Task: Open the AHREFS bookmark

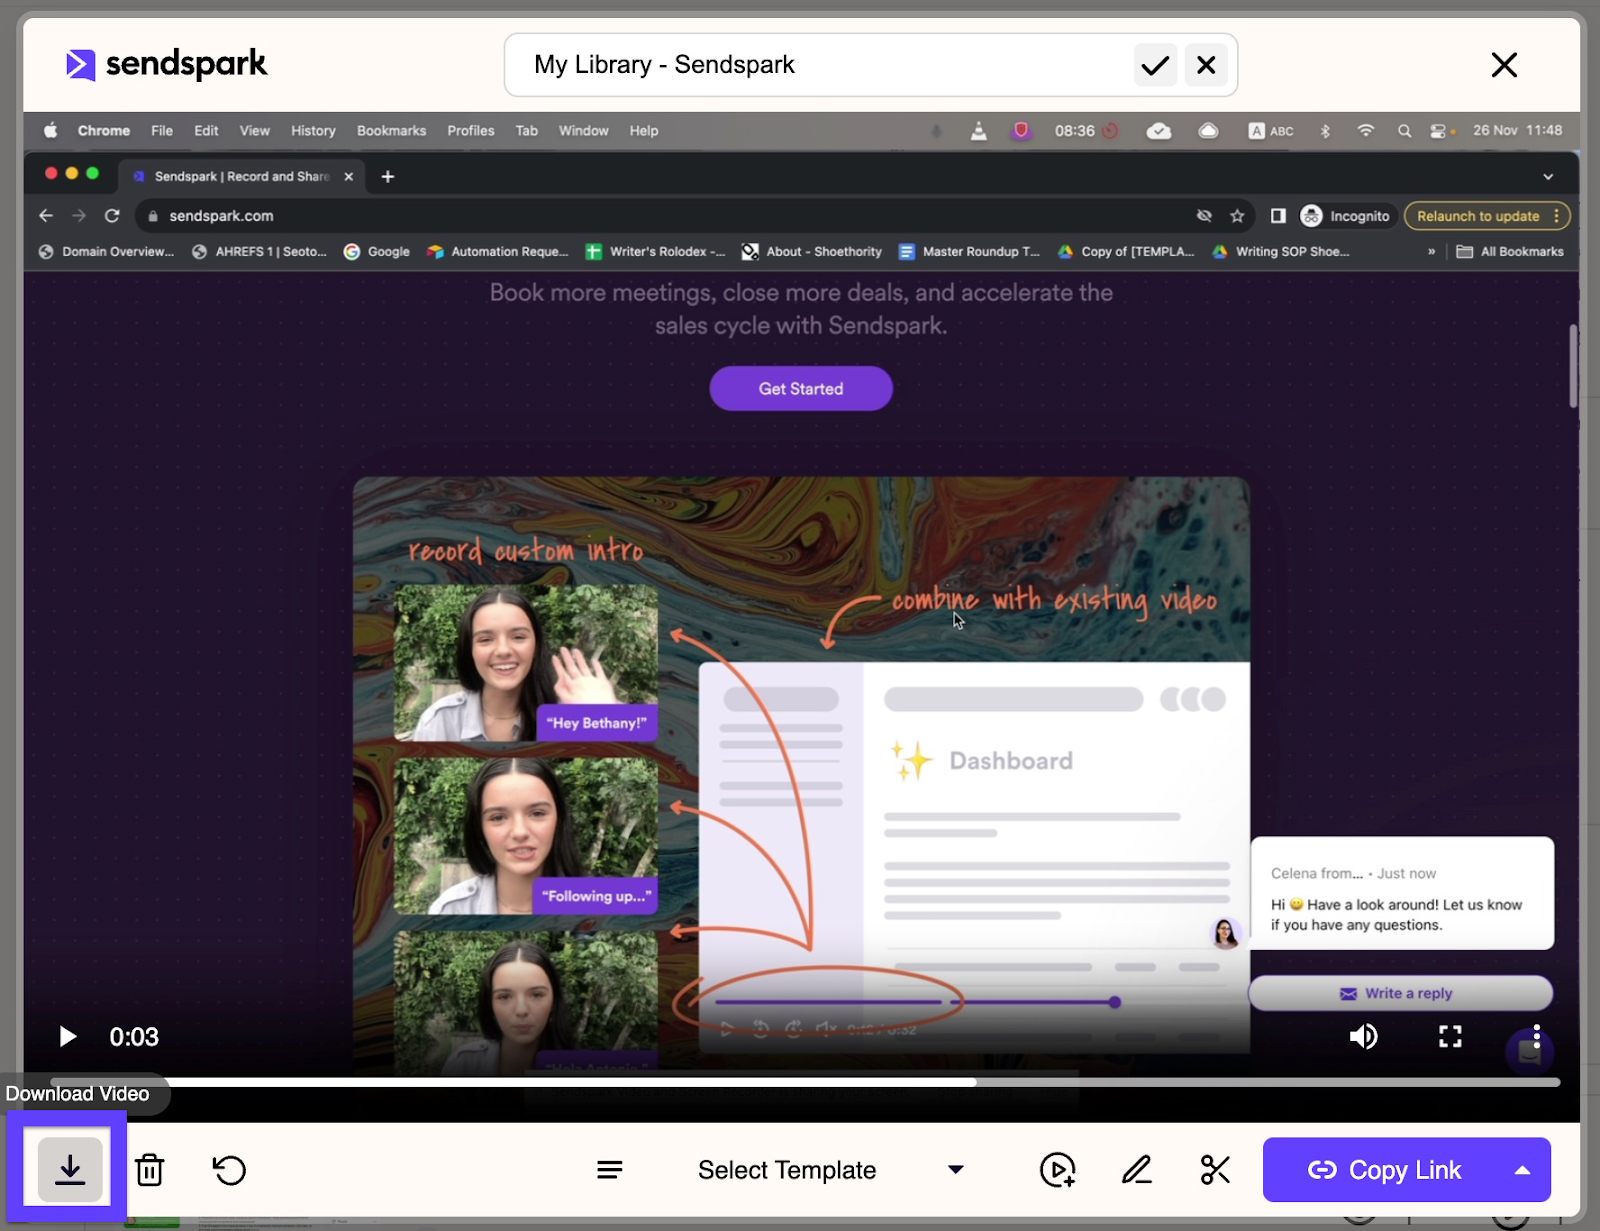Action: [259, 252]
